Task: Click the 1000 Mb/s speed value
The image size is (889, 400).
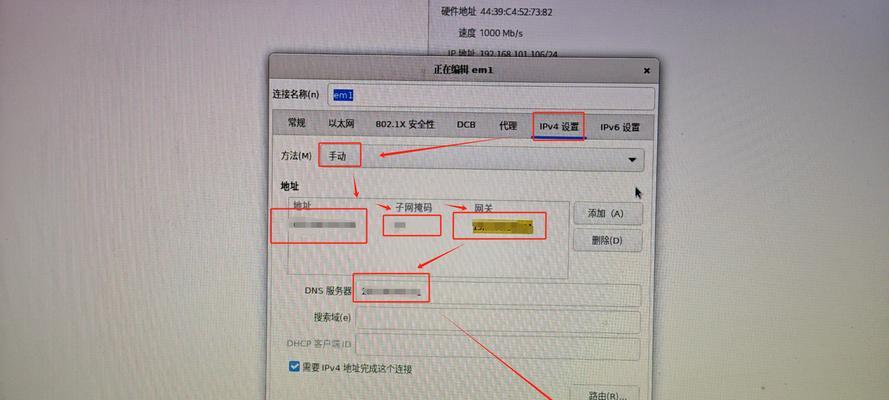Action: (x=501, y=33)
